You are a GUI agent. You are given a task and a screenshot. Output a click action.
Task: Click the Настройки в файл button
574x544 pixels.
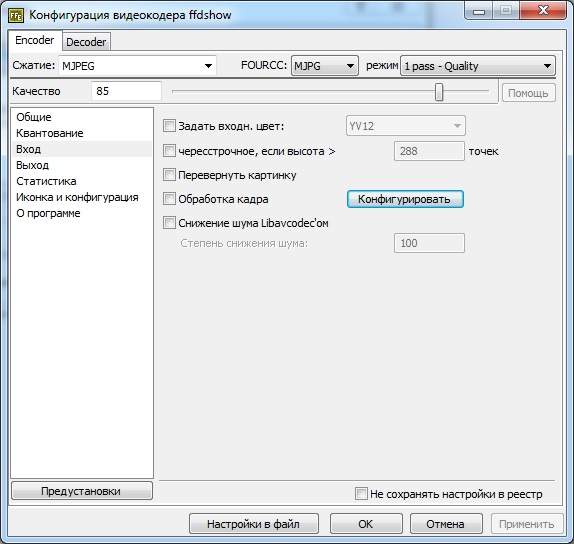pos(254,524)
